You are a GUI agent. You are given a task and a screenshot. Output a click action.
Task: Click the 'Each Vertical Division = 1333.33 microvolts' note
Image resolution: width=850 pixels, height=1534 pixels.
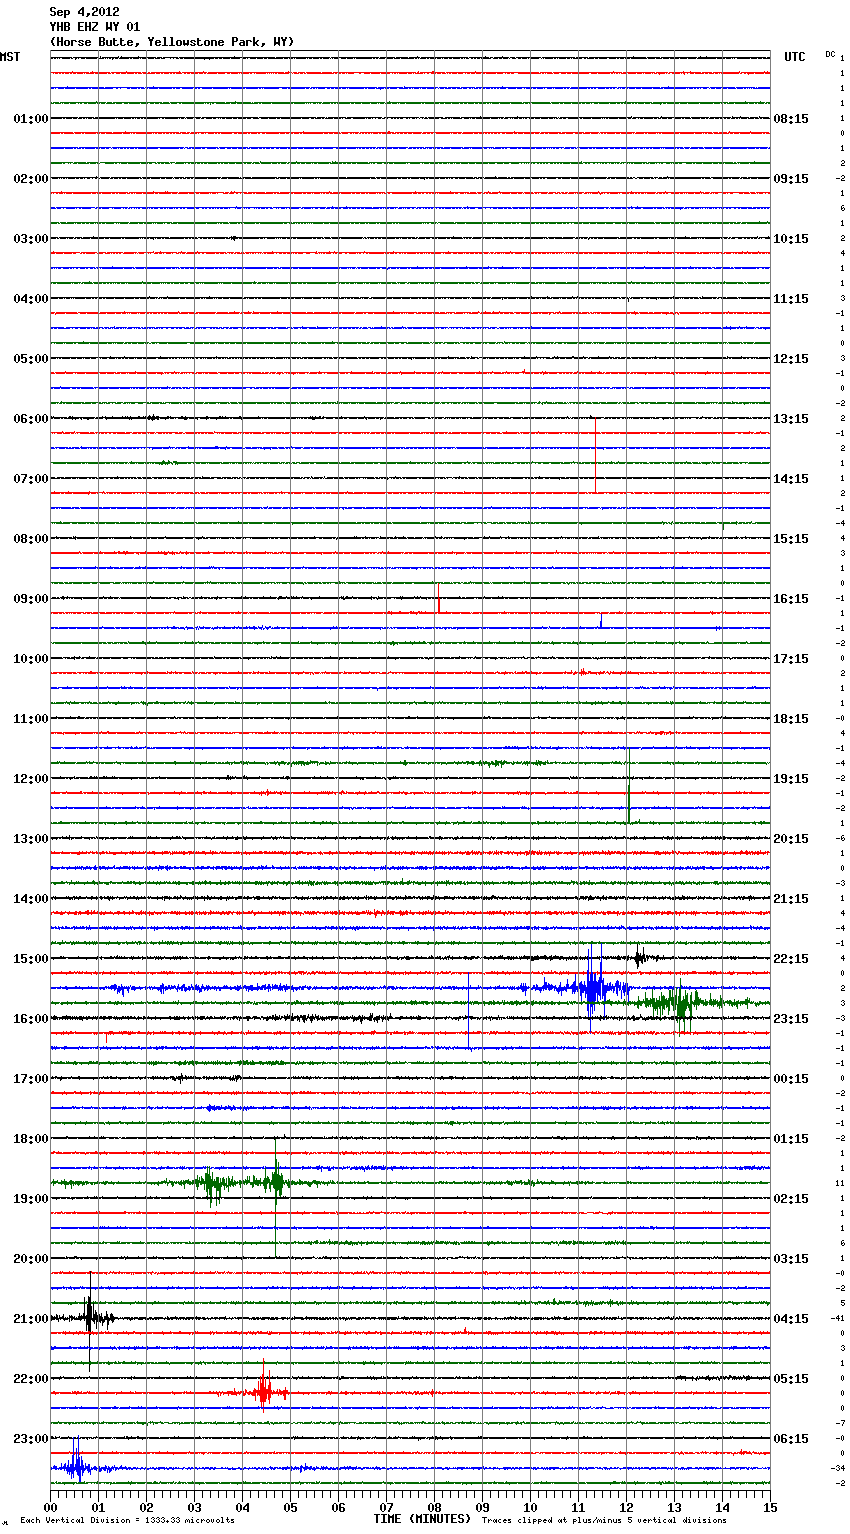click(x=127, y=1521)
